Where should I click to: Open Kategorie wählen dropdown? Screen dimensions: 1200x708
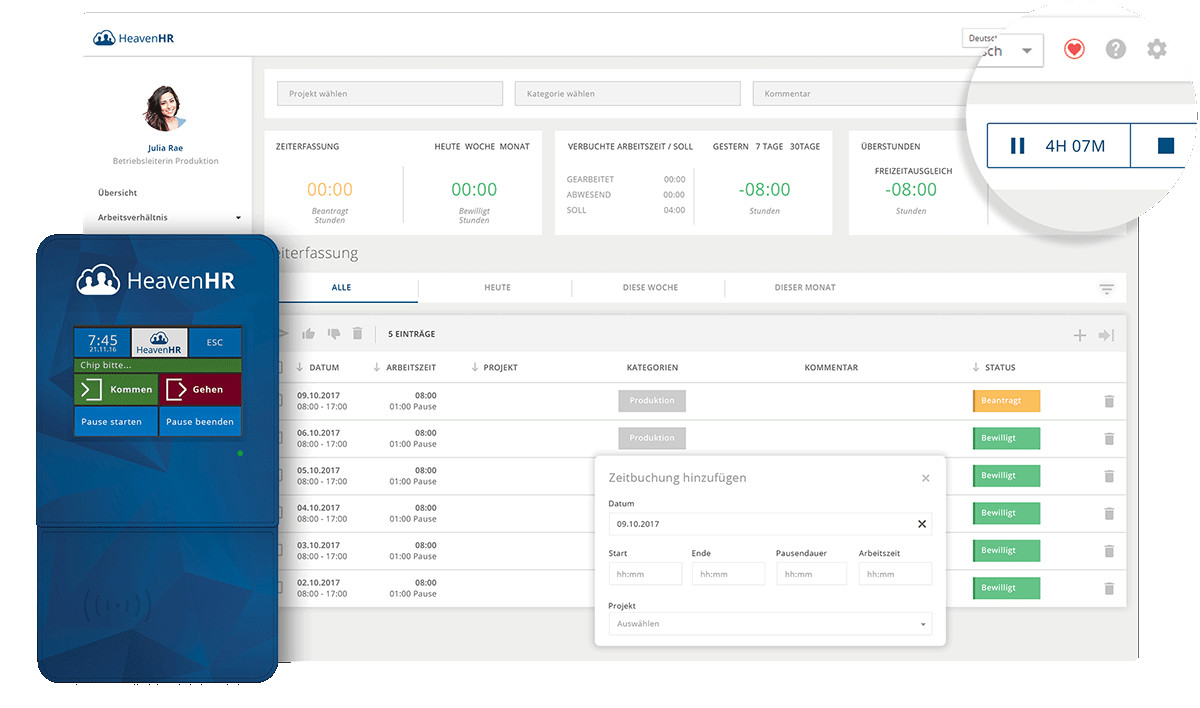tap(628, 94)
